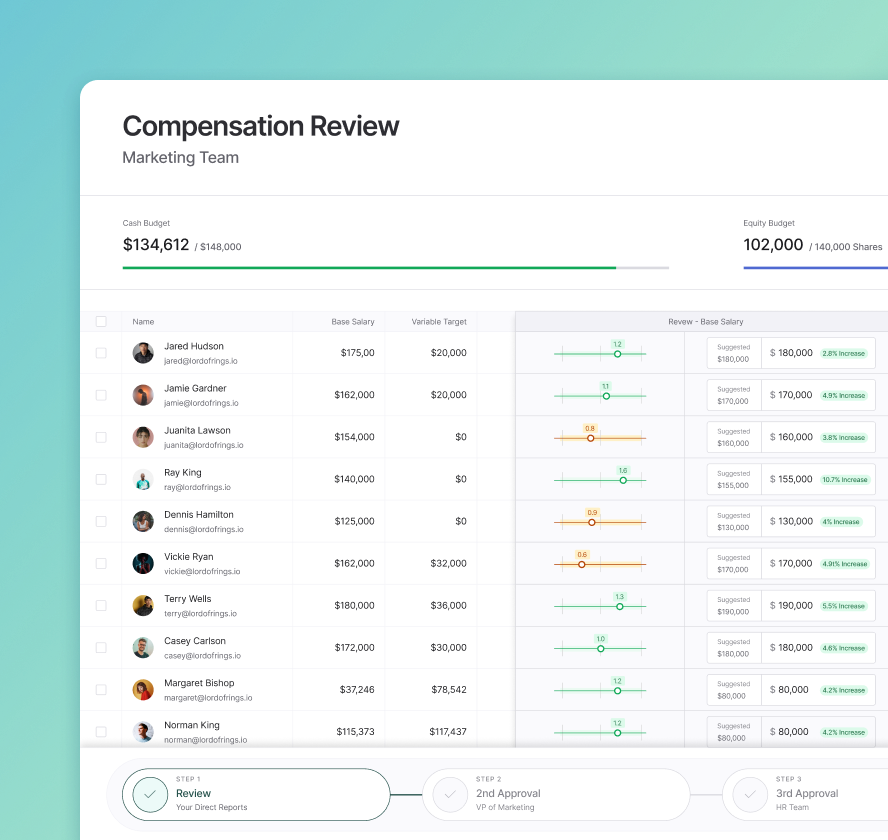
Task: Click Terry Wells's avatar photo
Action: click(x=143, y=606)
